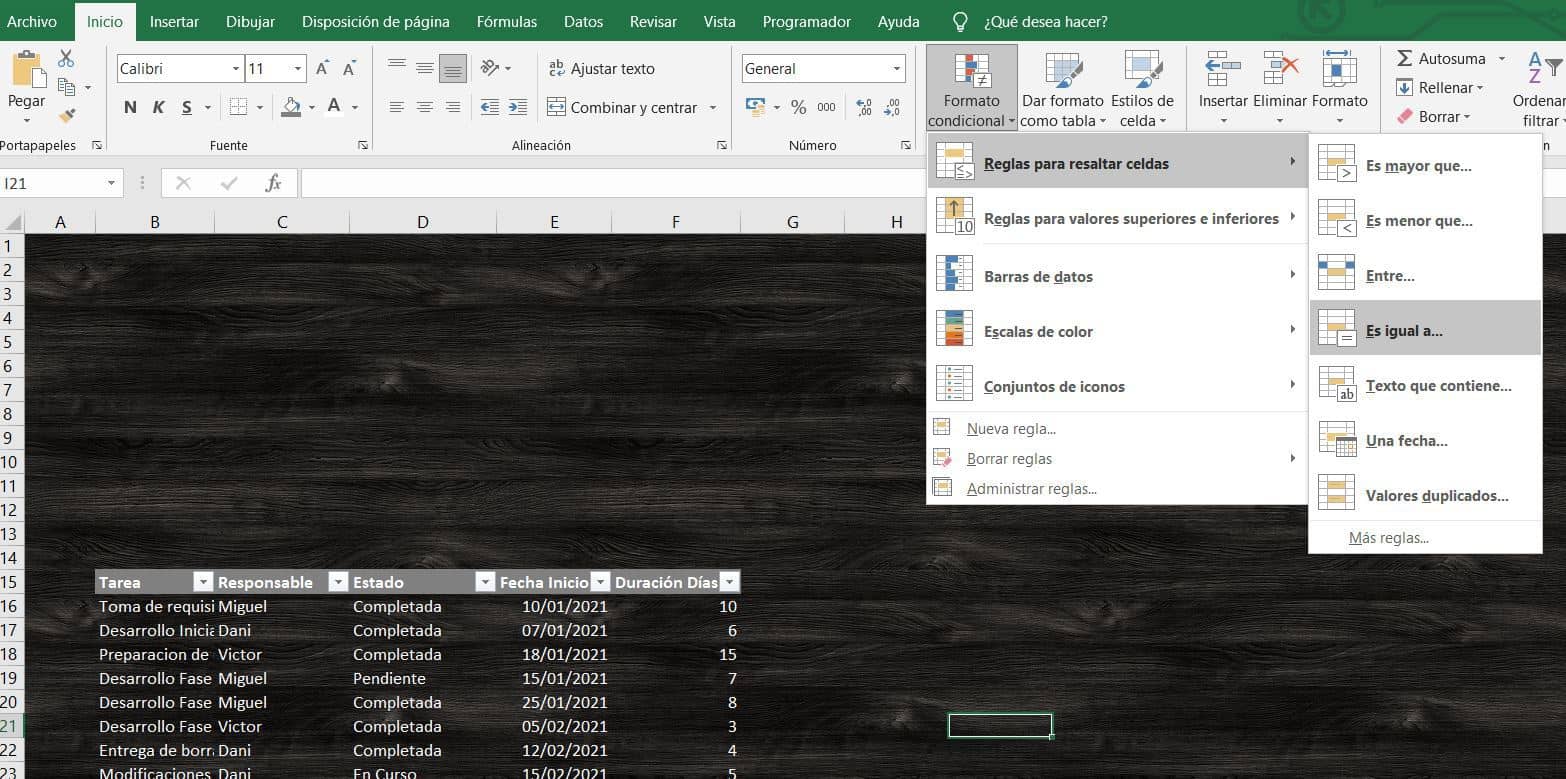Click the Increase Font Size icon
The height and width of the screenshot is (779, 1566).
coord(322,69)
